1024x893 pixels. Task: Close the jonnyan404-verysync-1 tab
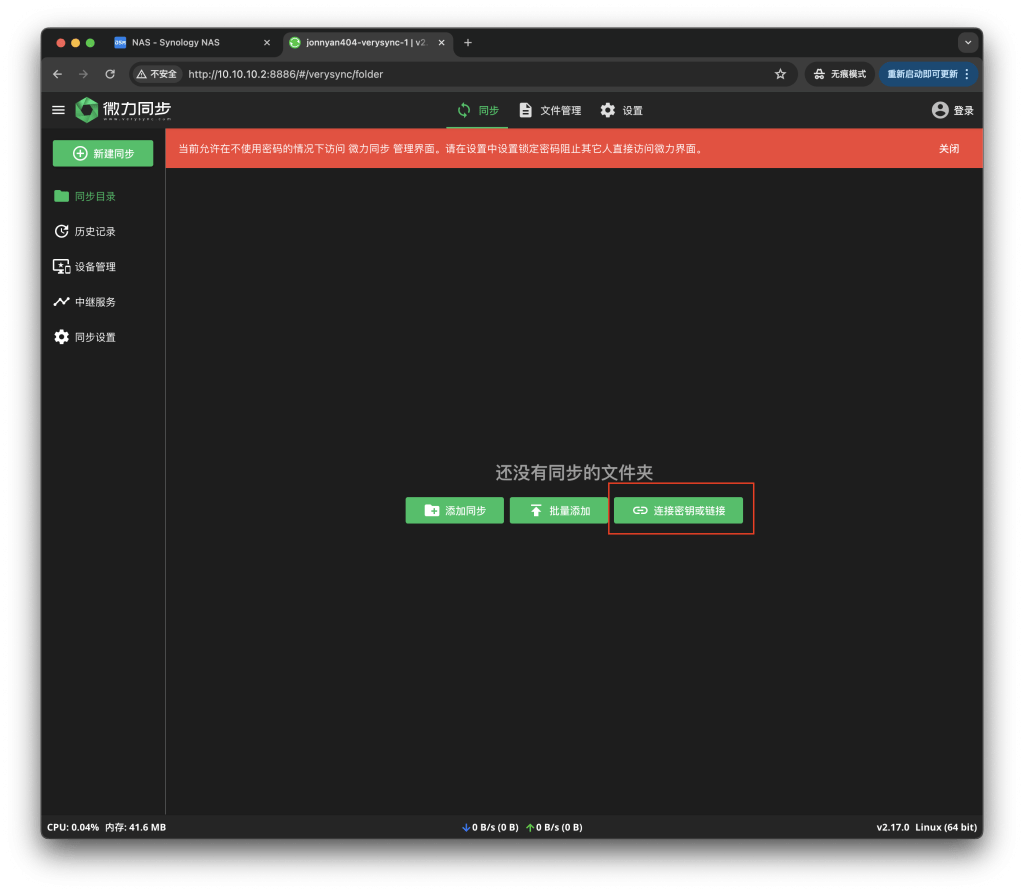tap(441, 42)
